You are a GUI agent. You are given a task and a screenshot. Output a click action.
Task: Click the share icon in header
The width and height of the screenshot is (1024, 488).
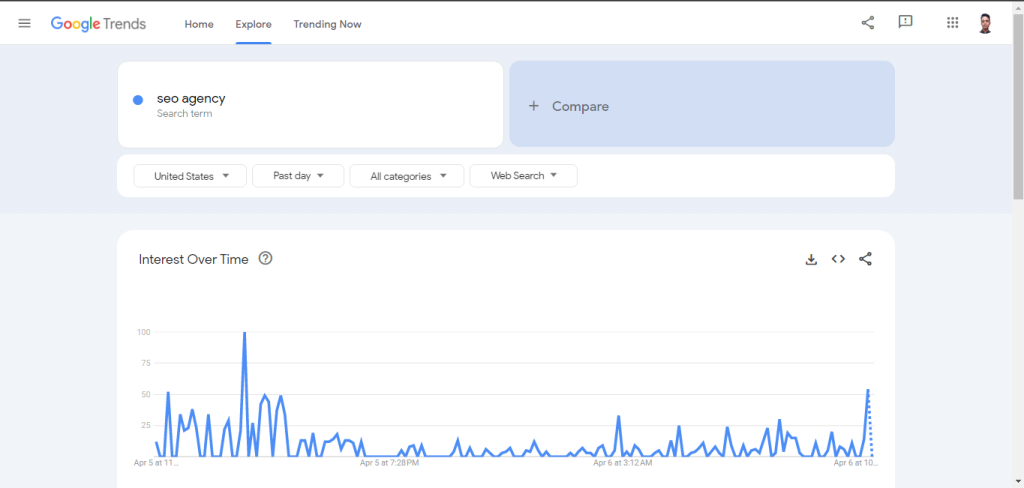pyautogui.click(x=867, y=23)
